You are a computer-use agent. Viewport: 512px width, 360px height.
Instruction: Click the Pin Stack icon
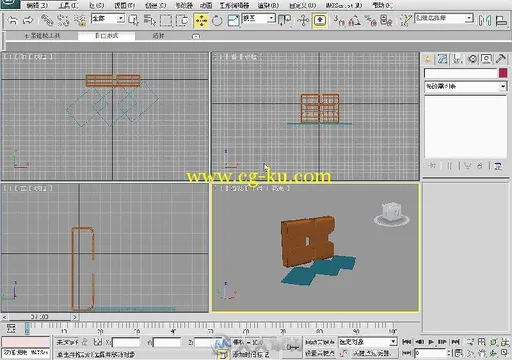click(432, 166)
